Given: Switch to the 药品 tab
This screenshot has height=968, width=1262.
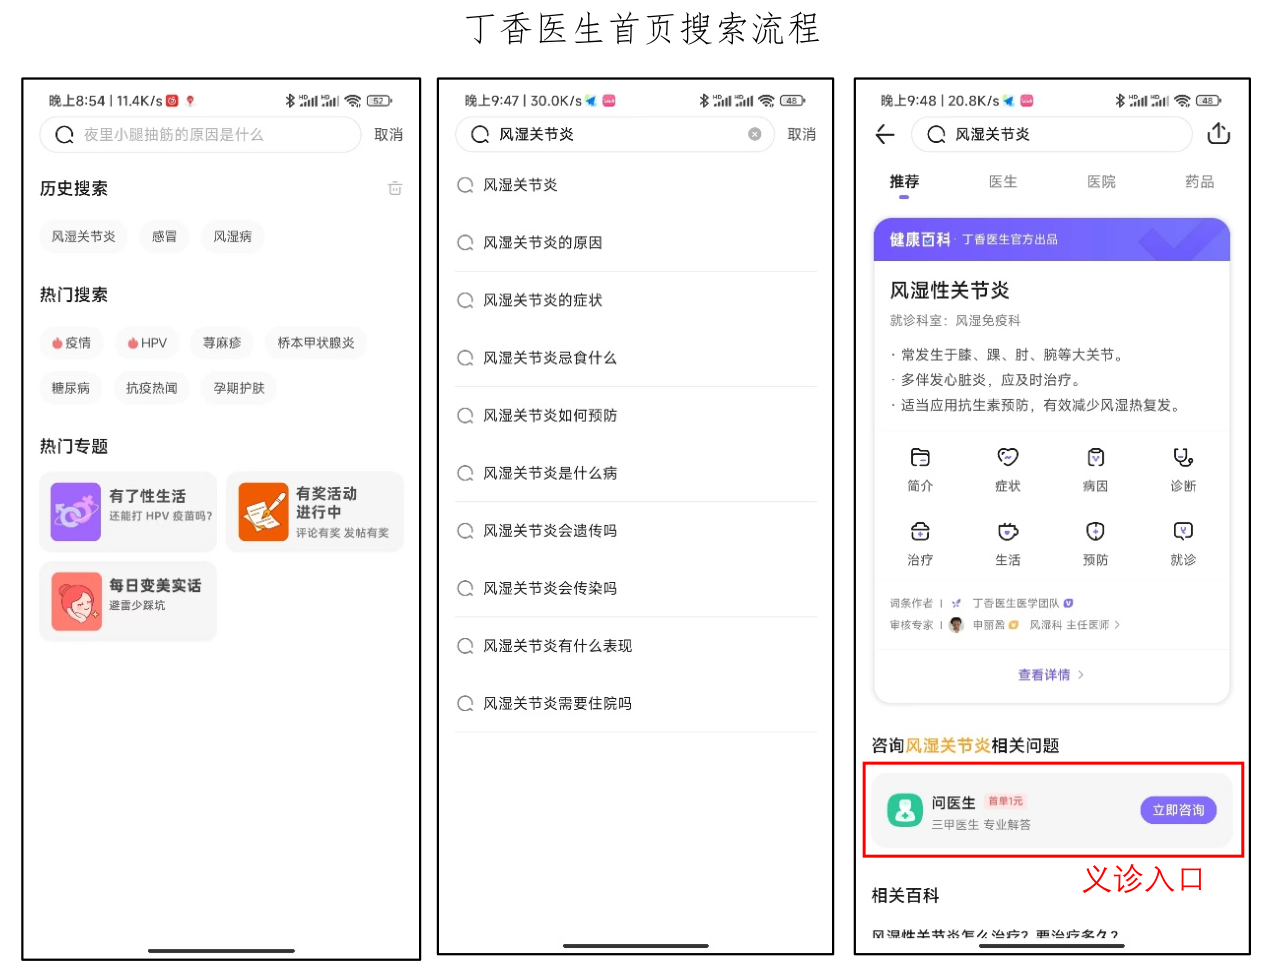Looking at the screenshot, I should (x=1199, y=182).
